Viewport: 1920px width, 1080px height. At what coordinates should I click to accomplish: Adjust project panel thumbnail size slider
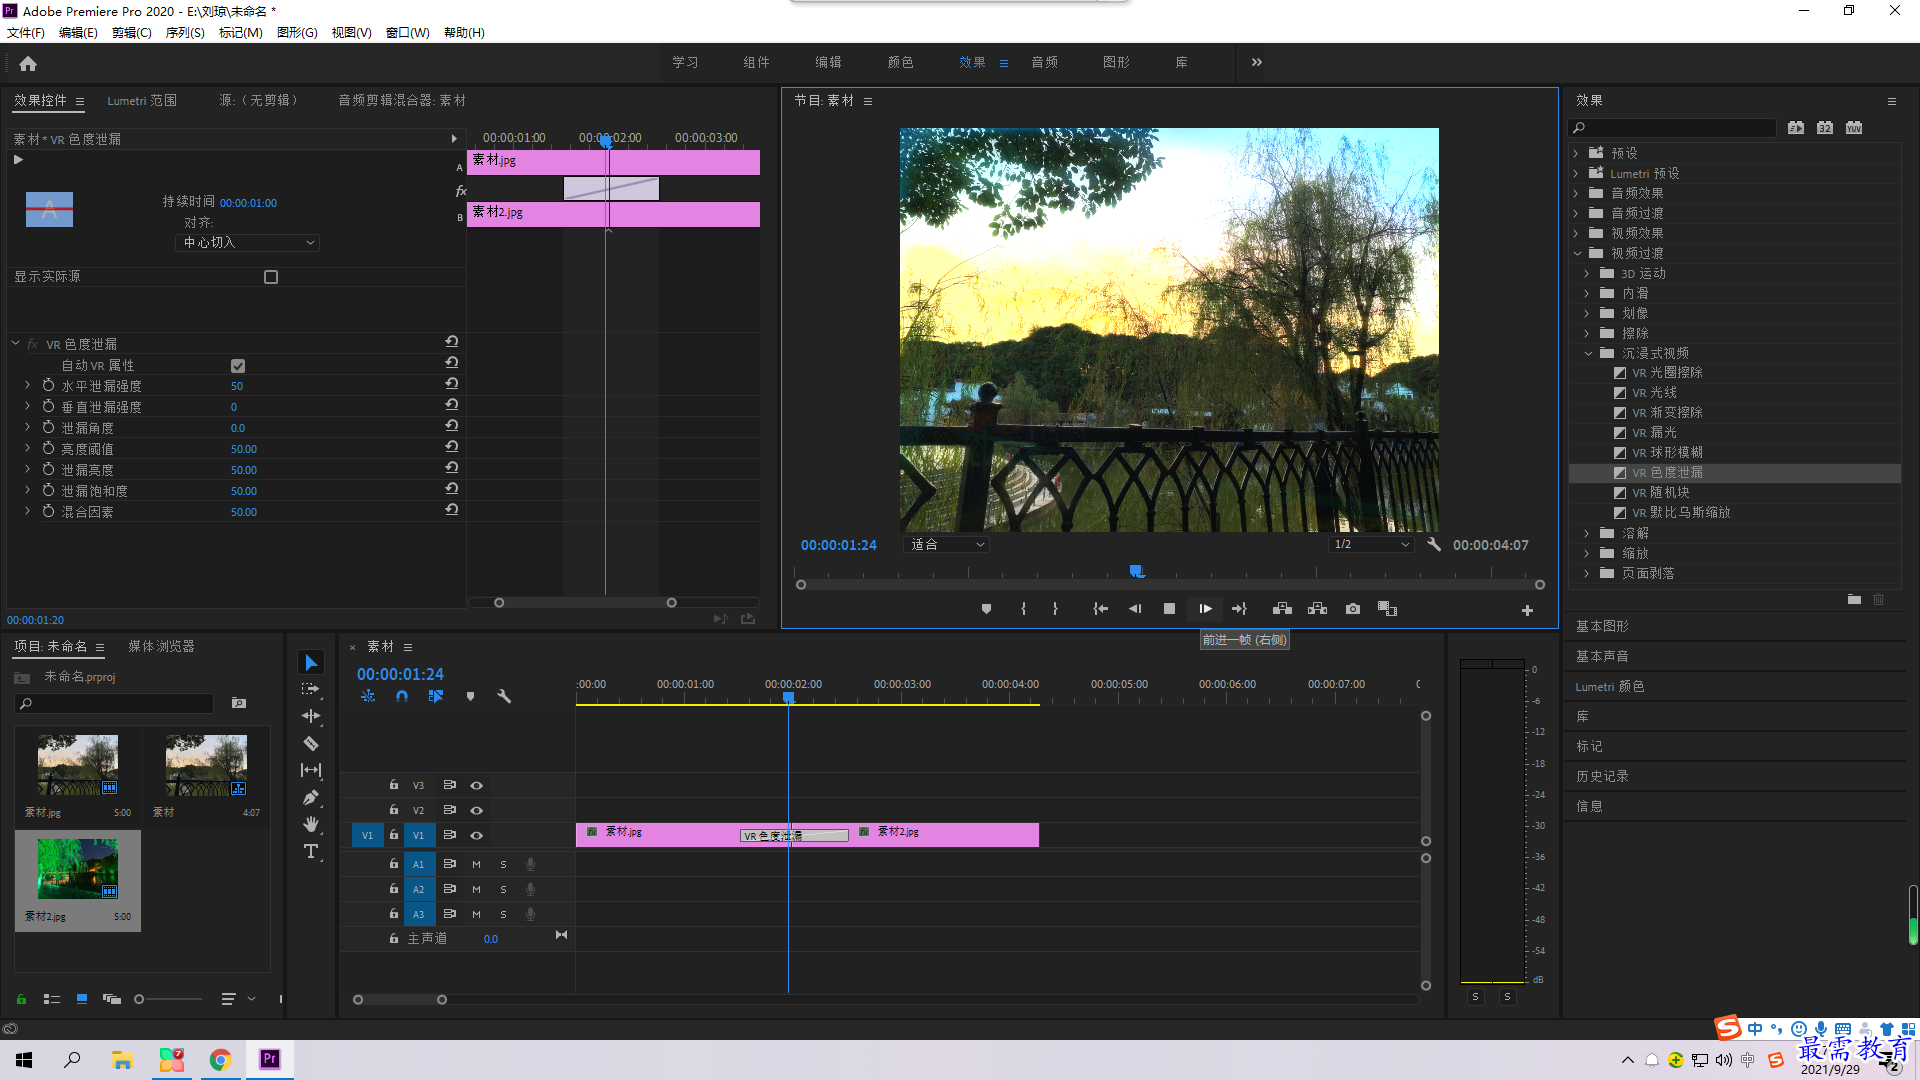(x=139, y=999)
